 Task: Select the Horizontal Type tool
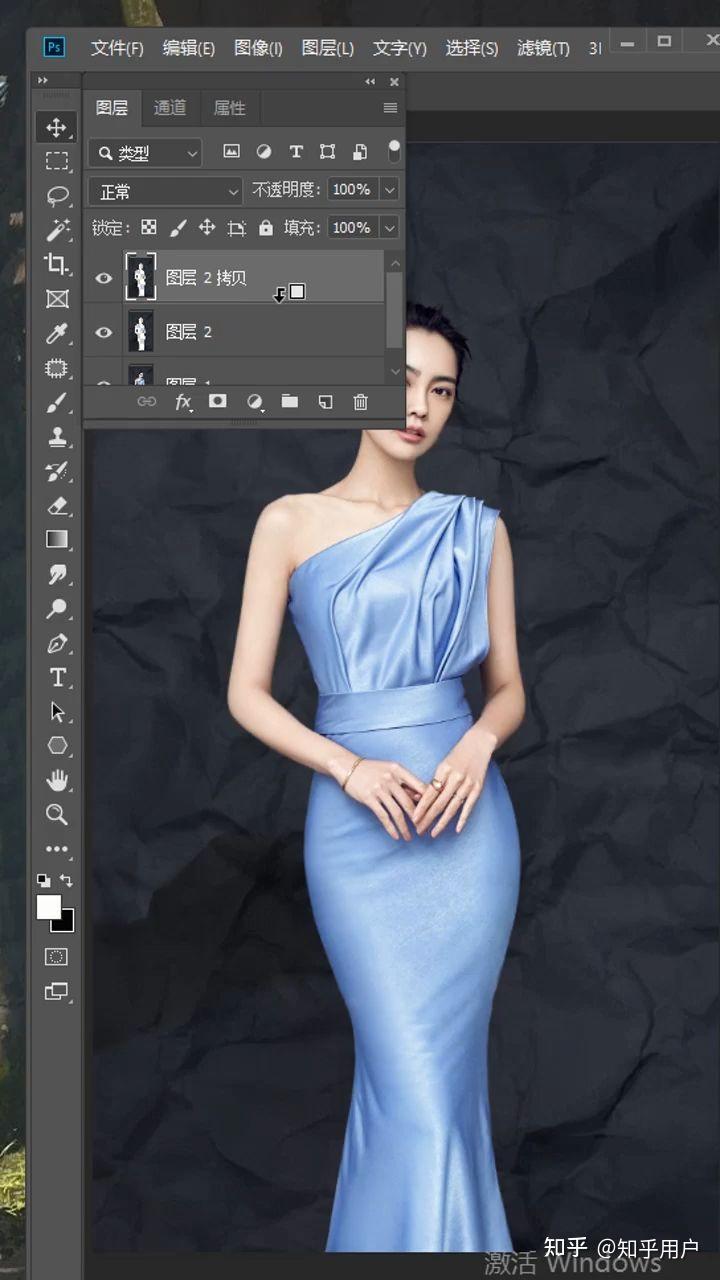coord(57,678)
